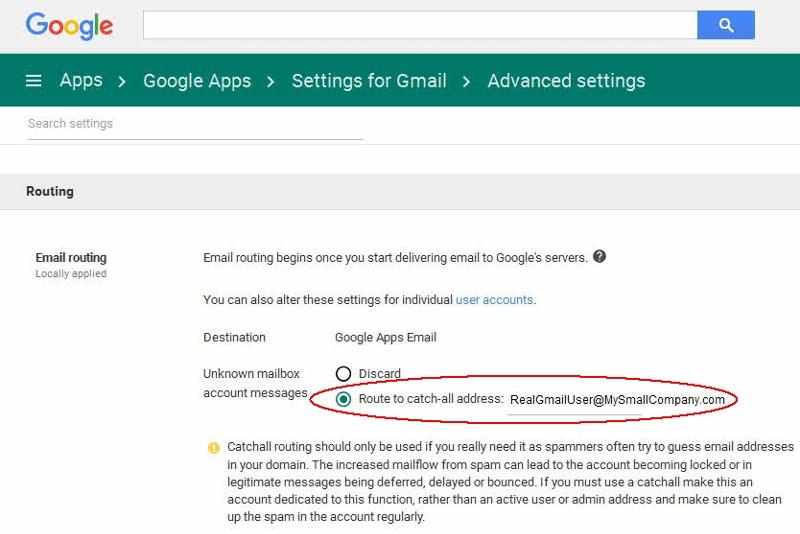Image resolution: width=800 pixels, height=534 pixels.
Task: Click the yellow catchall warning icon
Action: (x=214, y=448)
